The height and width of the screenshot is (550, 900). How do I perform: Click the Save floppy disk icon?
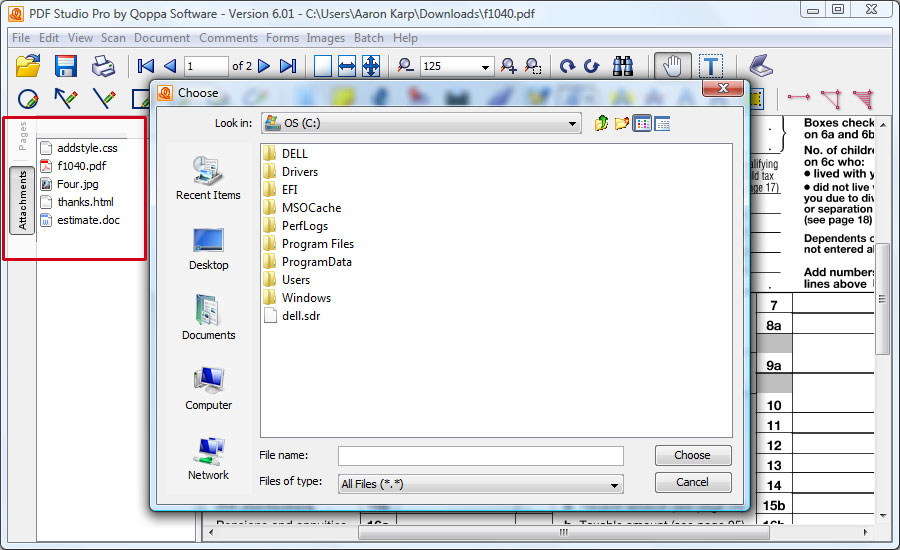pyautogui.click(x=65, y=66)
